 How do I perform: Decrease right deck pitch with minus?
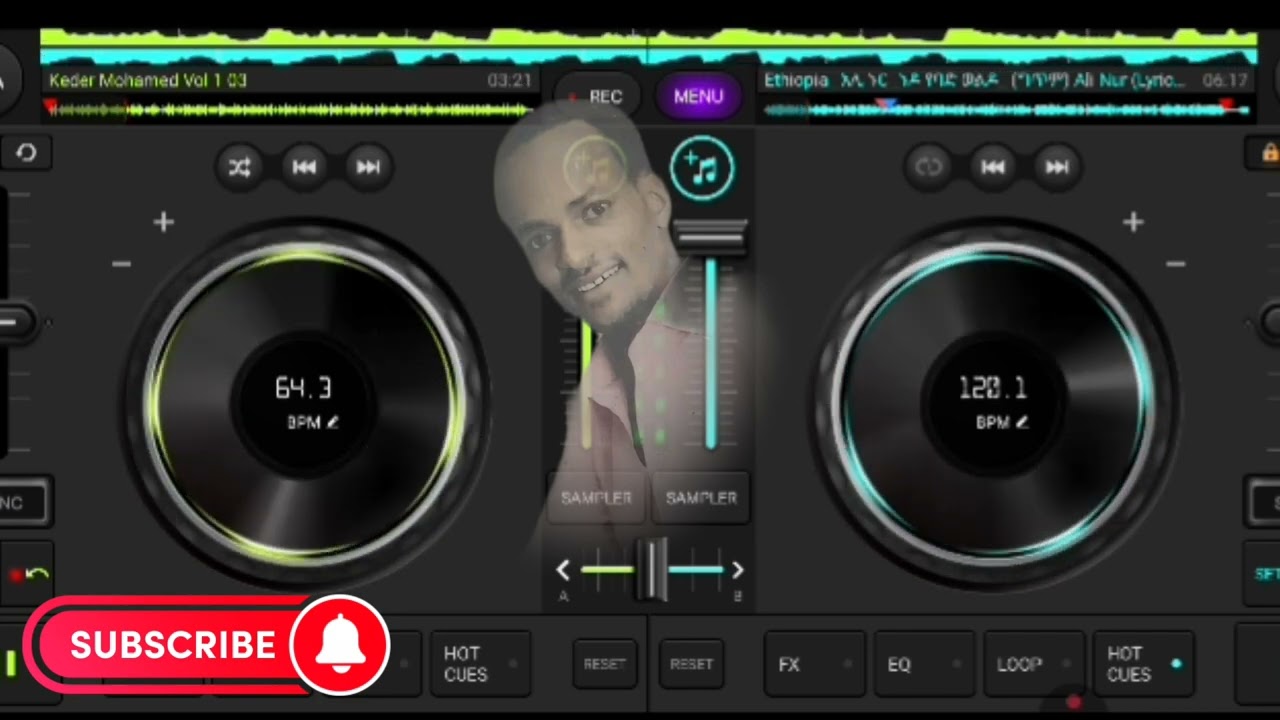(1175, 264)
